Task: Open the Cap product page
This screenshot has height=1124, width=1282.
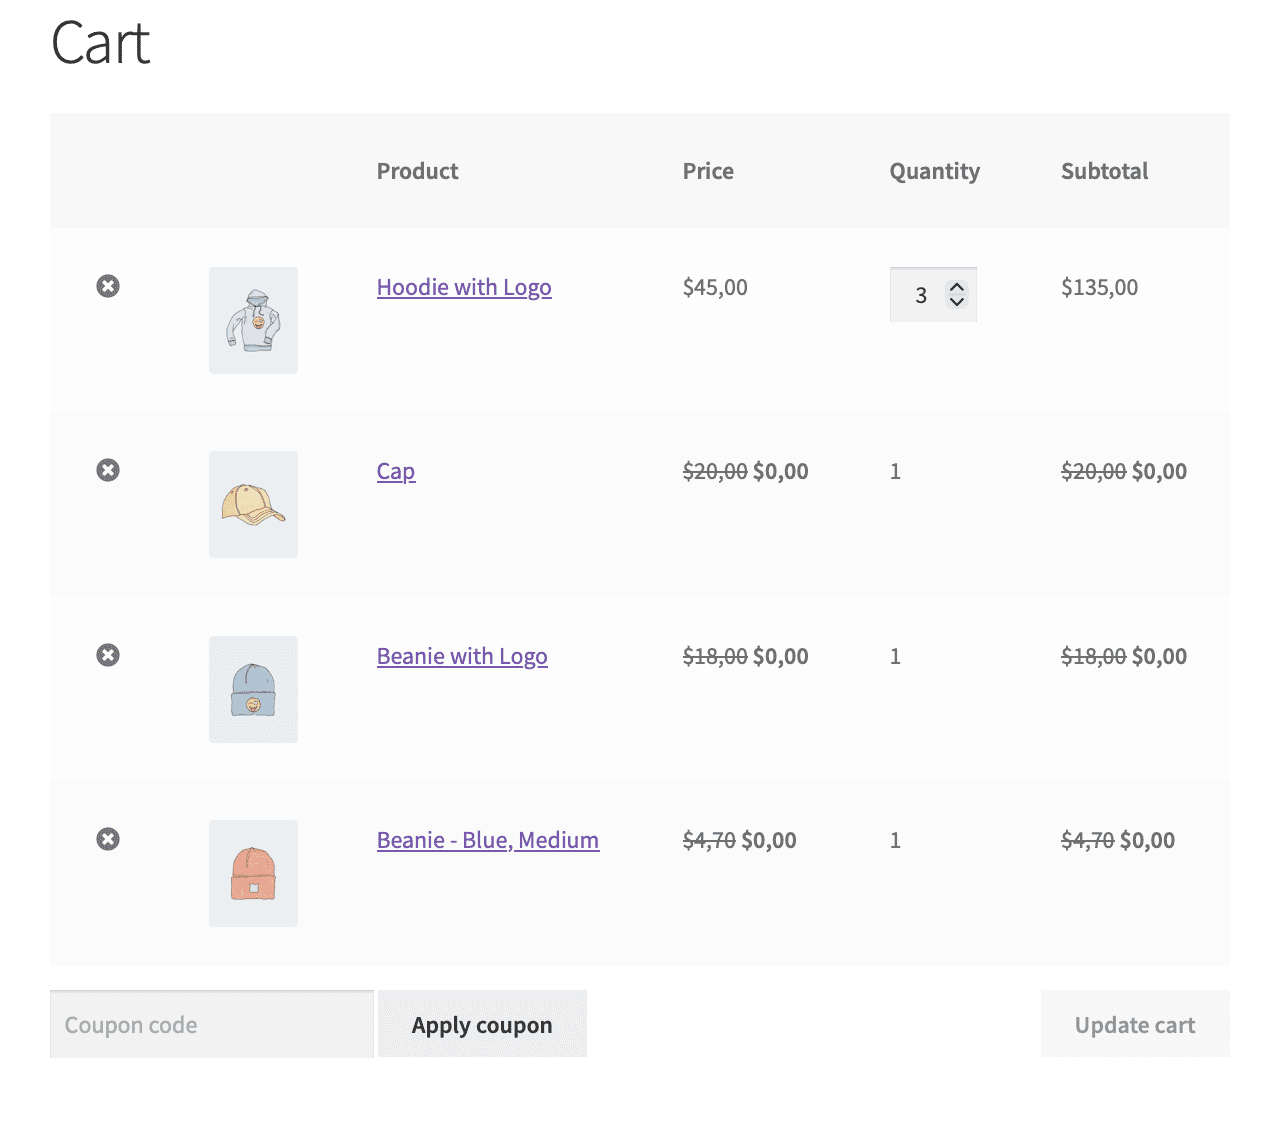Action: (x=396, y=471)
